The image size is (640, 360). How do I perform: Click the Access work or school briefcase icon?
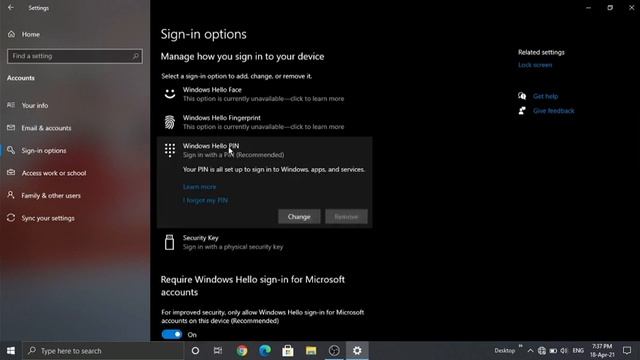11,173
